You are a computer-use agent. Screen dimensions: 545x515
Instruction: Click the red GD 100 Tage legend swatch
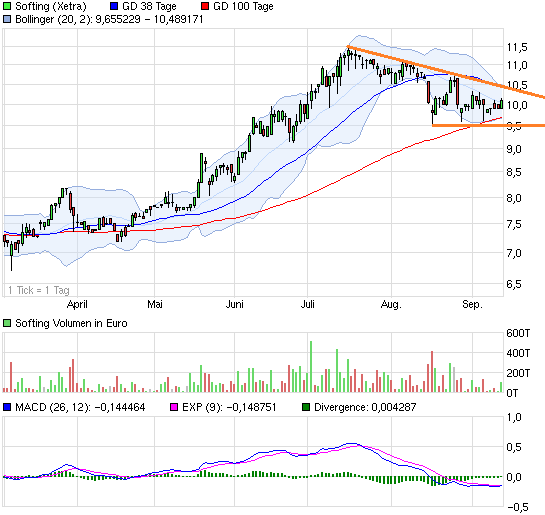coord(205,6)
